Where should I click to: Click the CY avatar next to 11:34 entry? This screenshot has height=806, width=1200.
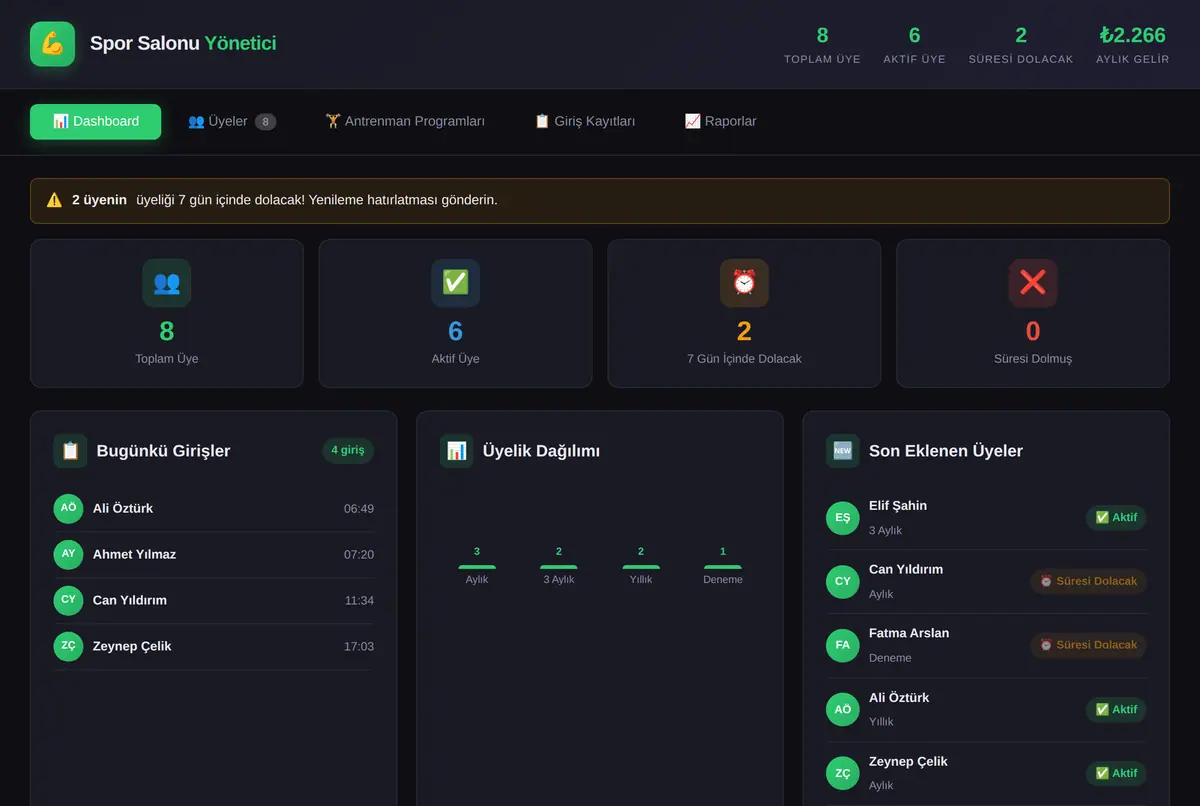coord(68,600)
